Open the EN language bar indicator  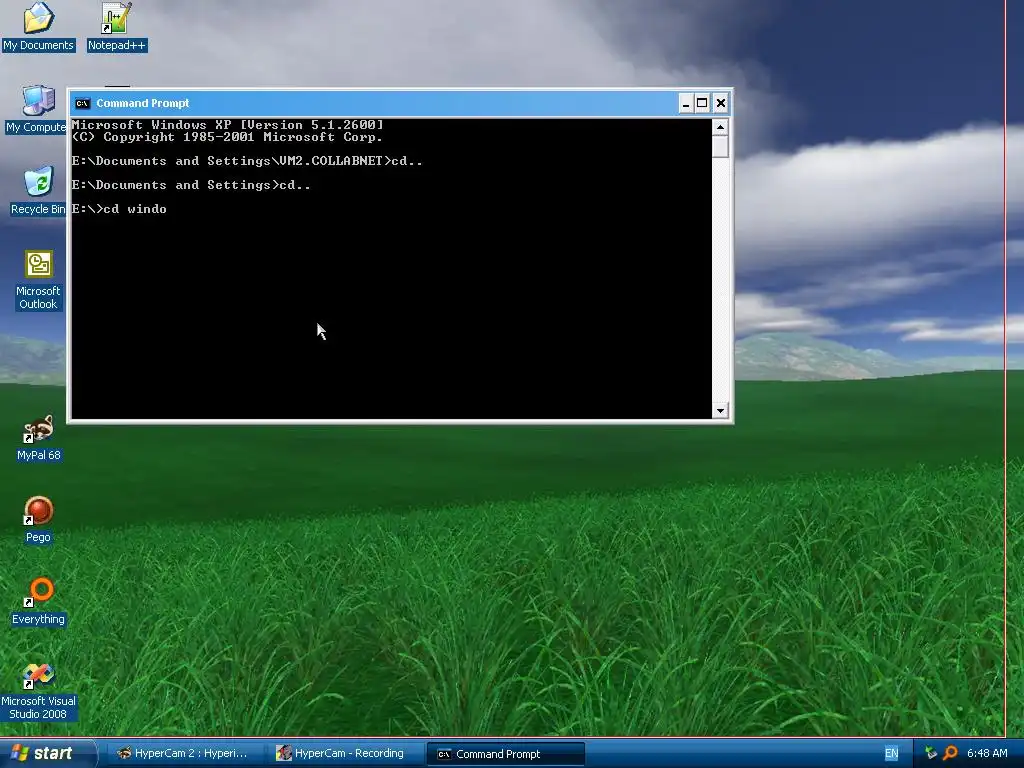(x=891, y=754)
